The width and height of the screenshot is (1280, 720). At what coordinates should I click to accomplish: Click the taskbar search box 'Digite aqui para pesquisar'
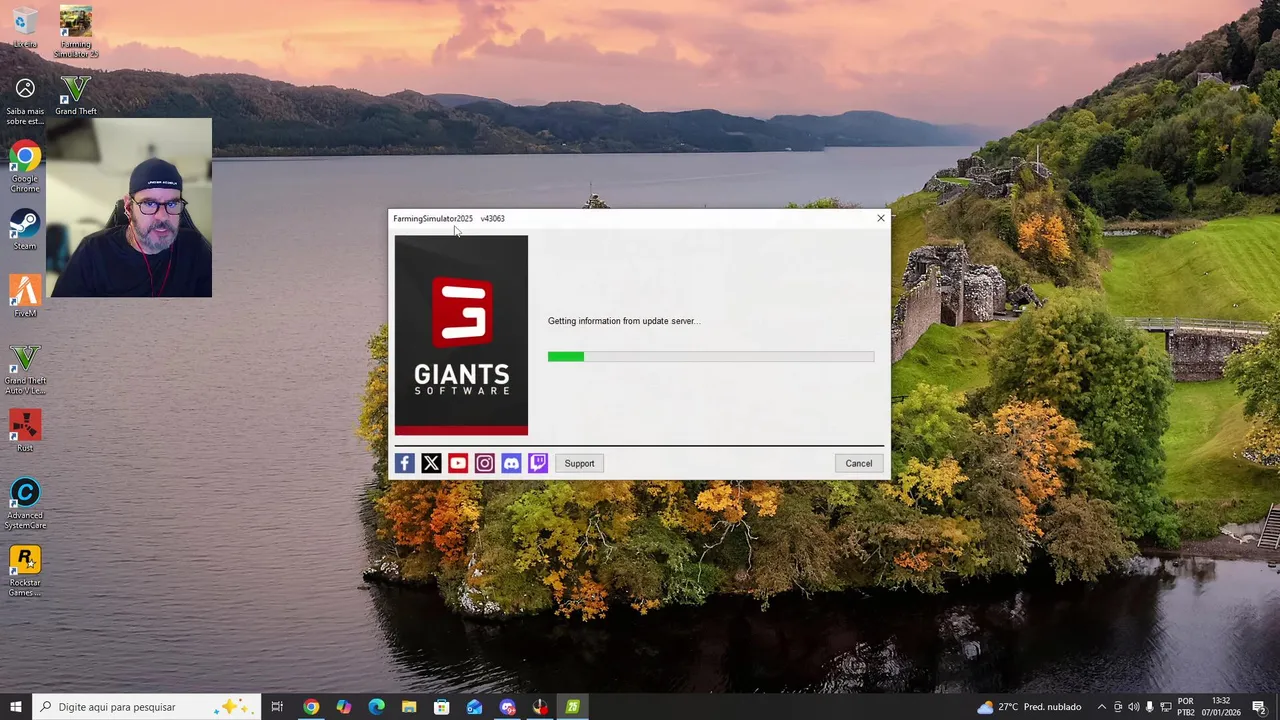[x=146, y=707]
